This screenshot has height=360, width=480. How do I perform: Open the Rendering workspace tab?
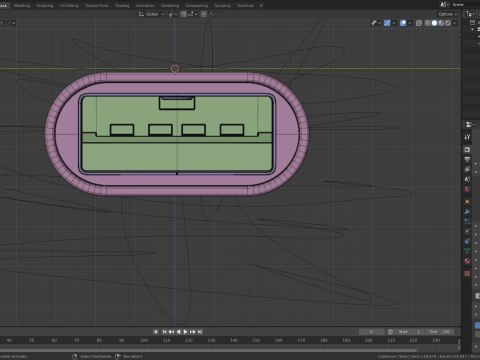(170, 5)
